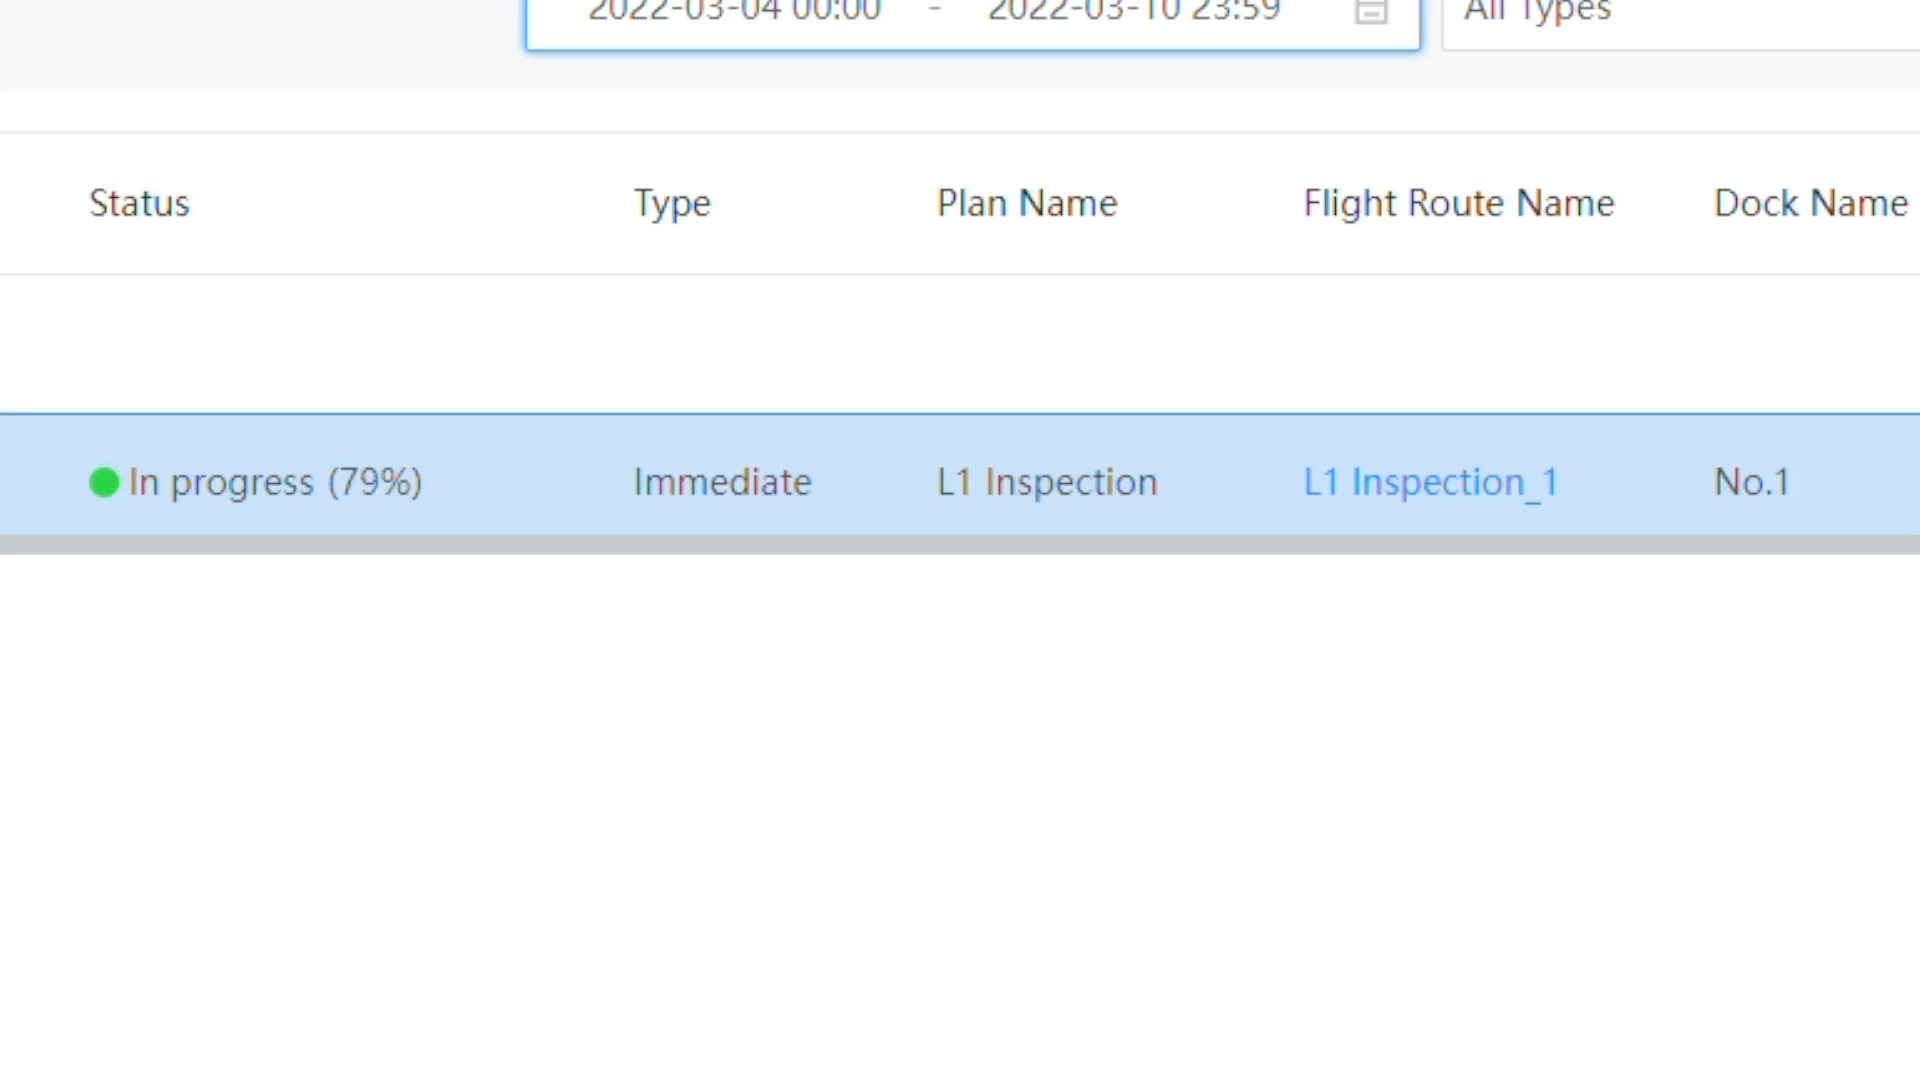This screenshot has width=1920, height=1080.
Task: Edit the start date 2022-03-04 00:00
Action: point(734,11)
